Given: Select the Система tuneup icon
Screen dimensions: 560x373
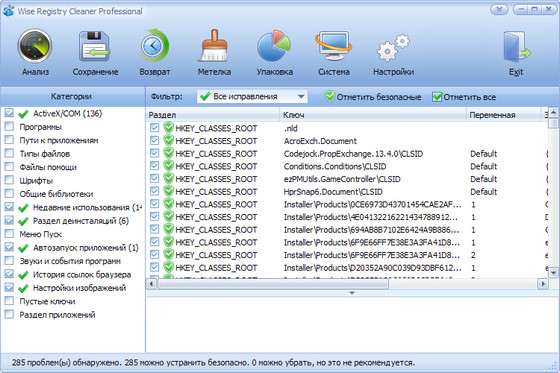Looking at the screenshot, I should coord(334,46).
